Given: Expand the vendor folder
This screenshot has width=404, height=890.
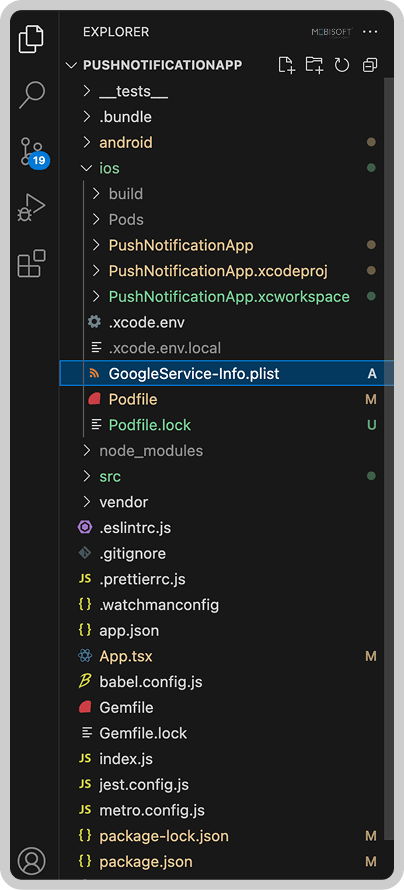Looking at the screenshot, I should pyautogui.click(x=86, y=502).
